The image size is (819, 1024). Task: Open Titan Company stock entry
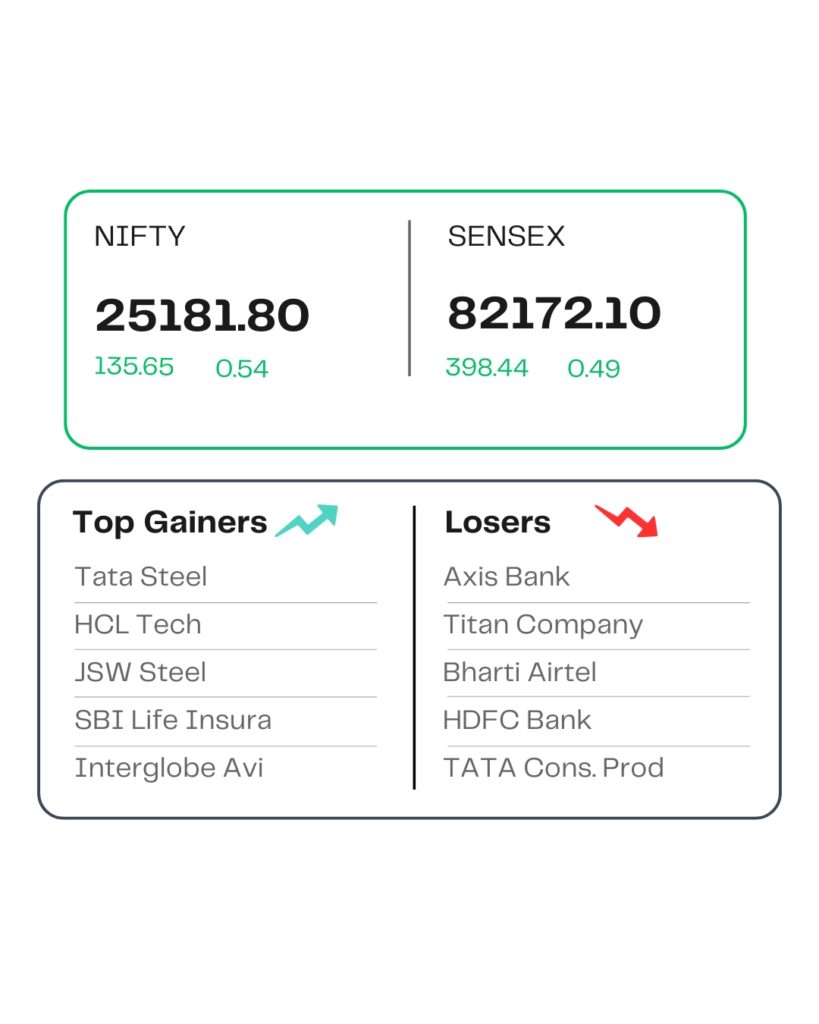(x=543, y=625)
